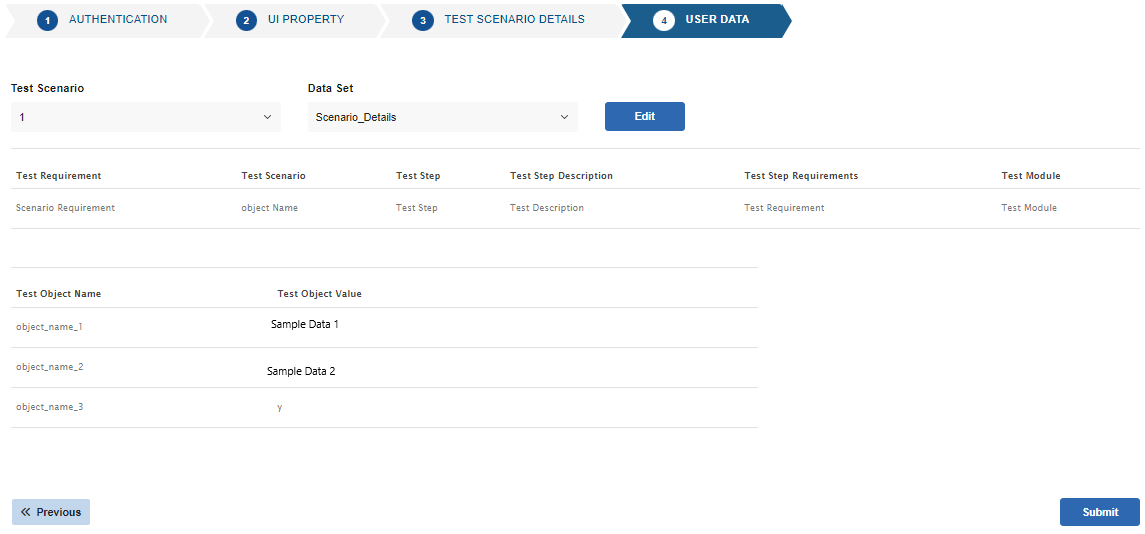Screen dimensions: 1145x534
Task: Click the Sample Data 2 value field
Action: [301, 371]
